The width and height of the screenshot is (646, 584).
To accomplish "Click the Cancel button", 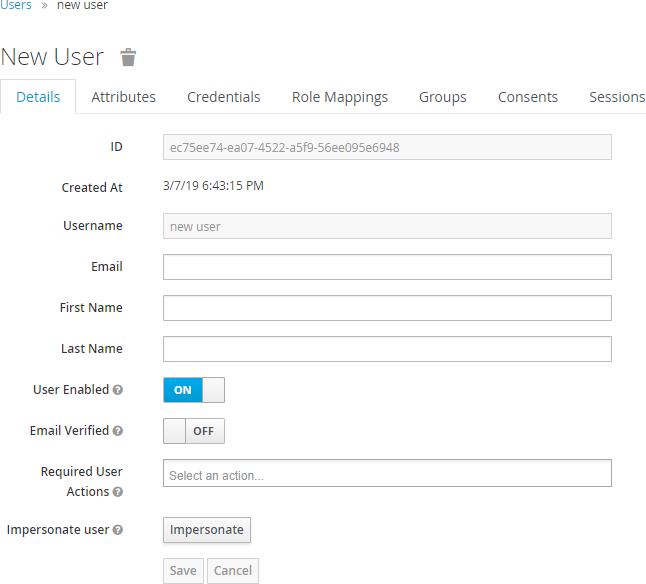I will point(233,570).
